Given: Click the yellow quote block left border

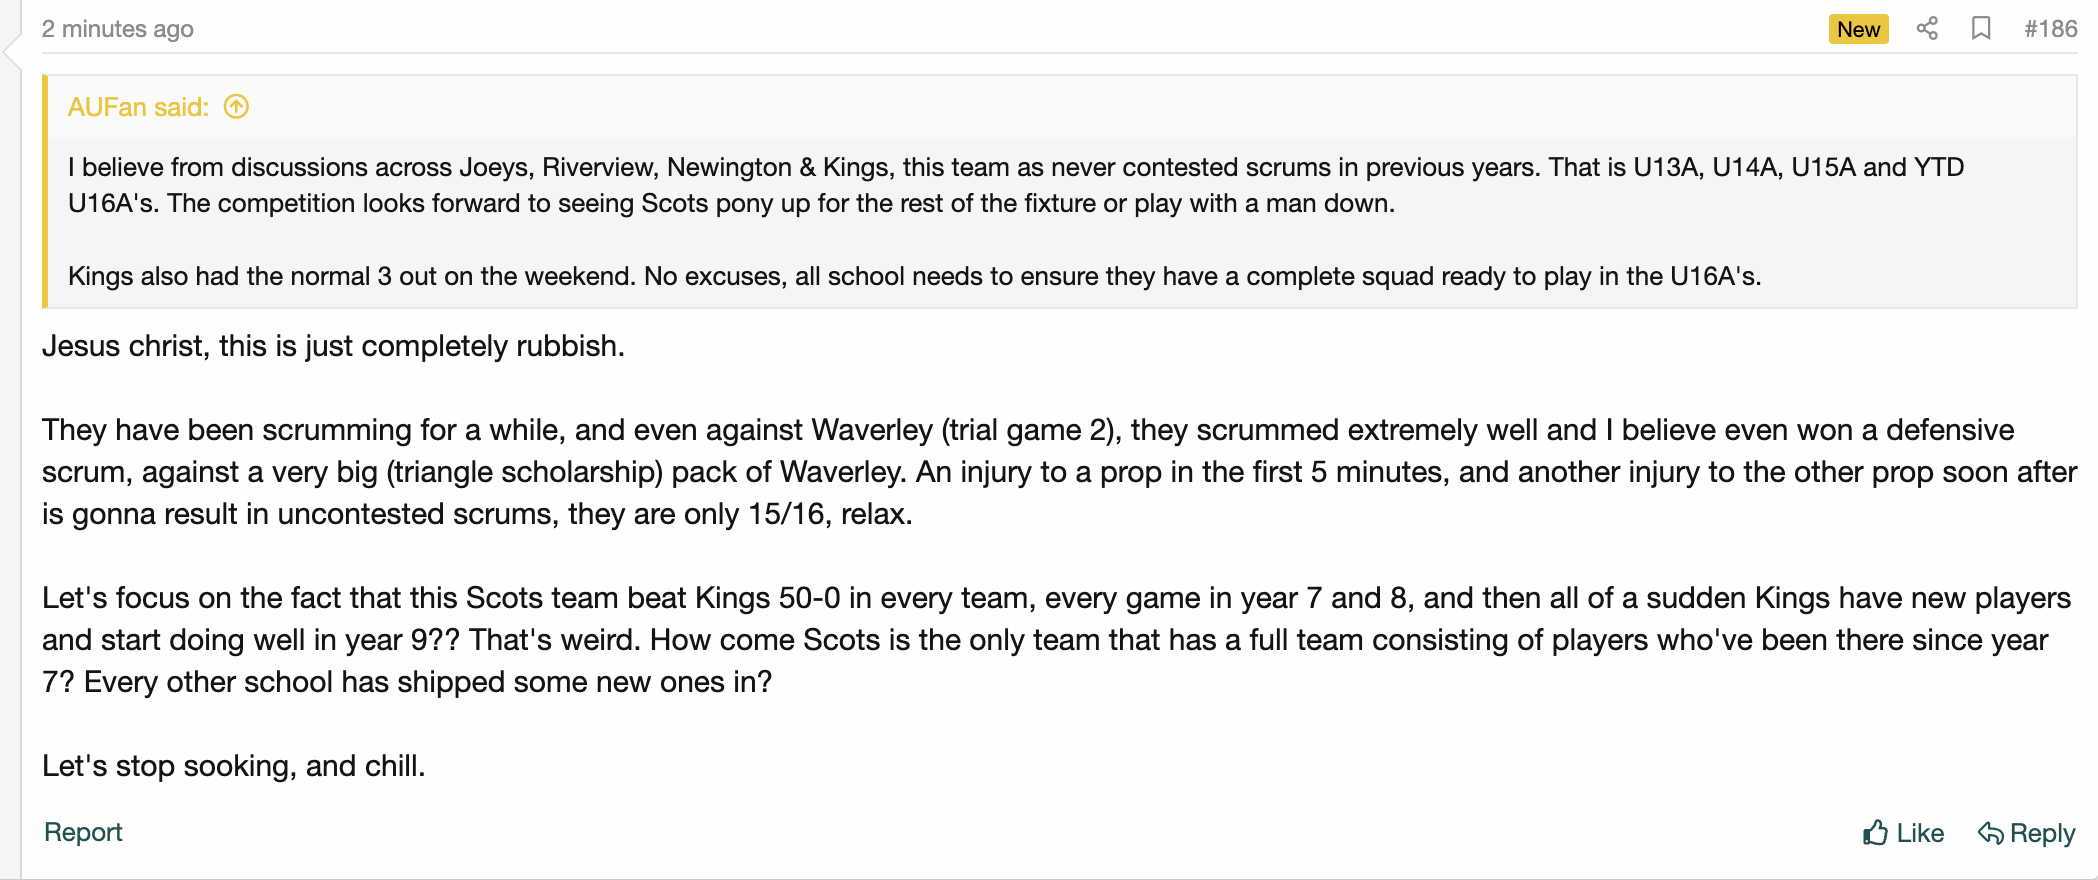Looking at the screenshot, I should click(x=45, y=191).
